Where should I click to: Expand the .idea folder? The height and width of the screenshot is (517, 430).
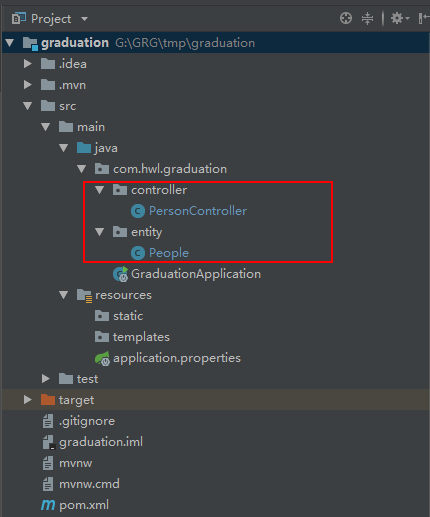click(28, 64)
